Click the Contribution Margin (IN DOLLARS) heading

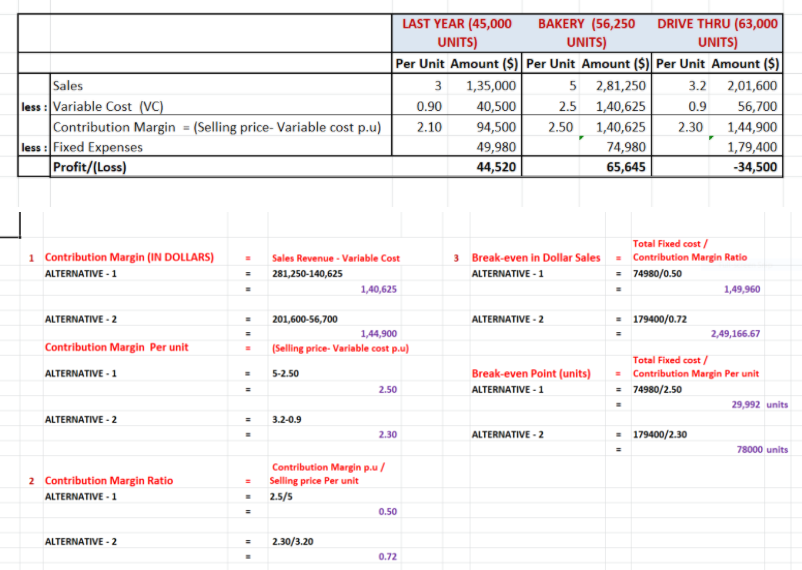129,257
